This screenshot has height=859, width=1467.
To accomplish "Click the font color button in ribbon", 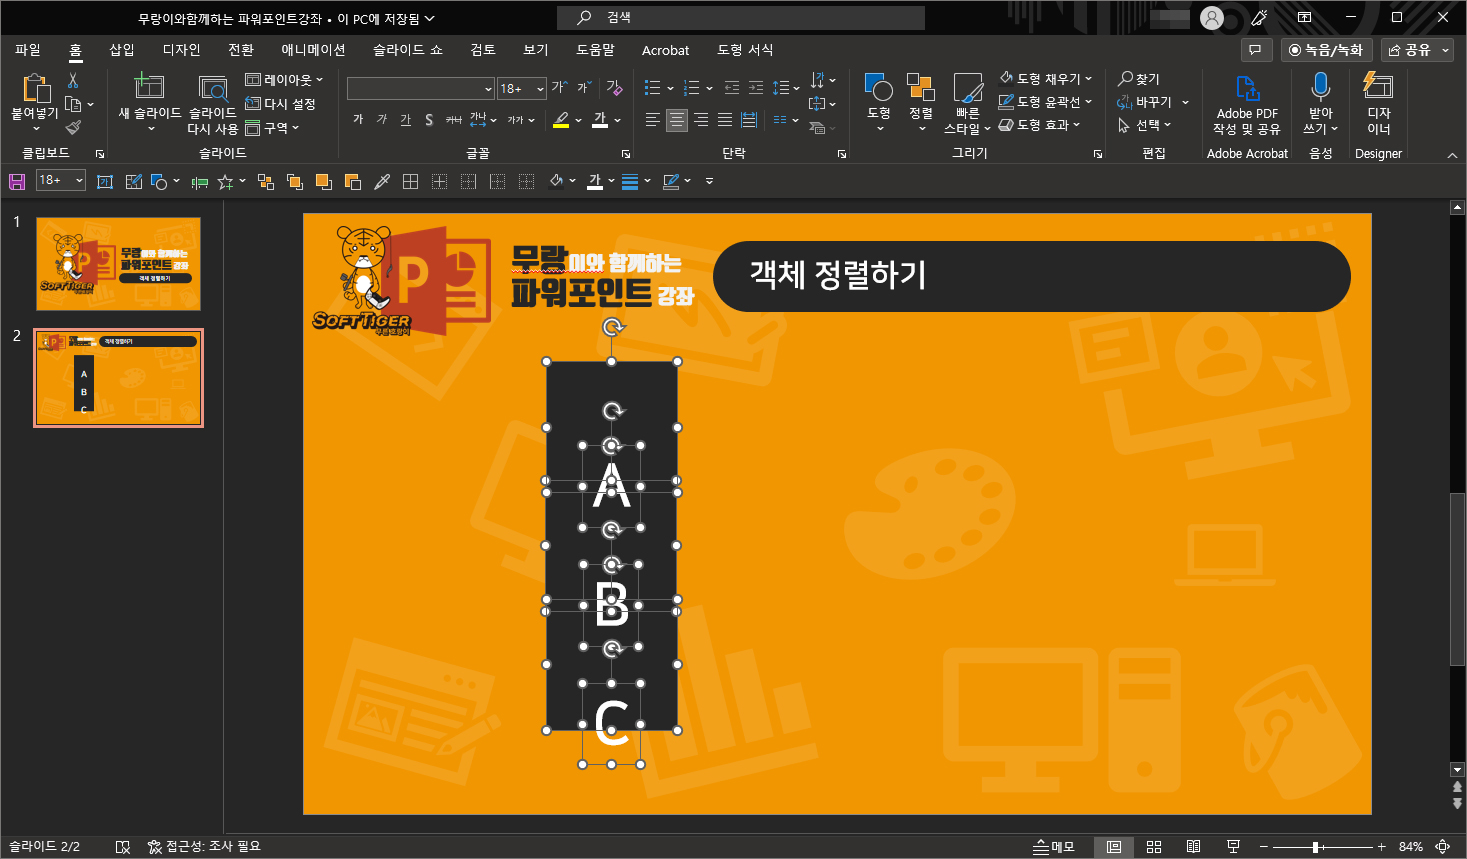I will tap(600, 120).
